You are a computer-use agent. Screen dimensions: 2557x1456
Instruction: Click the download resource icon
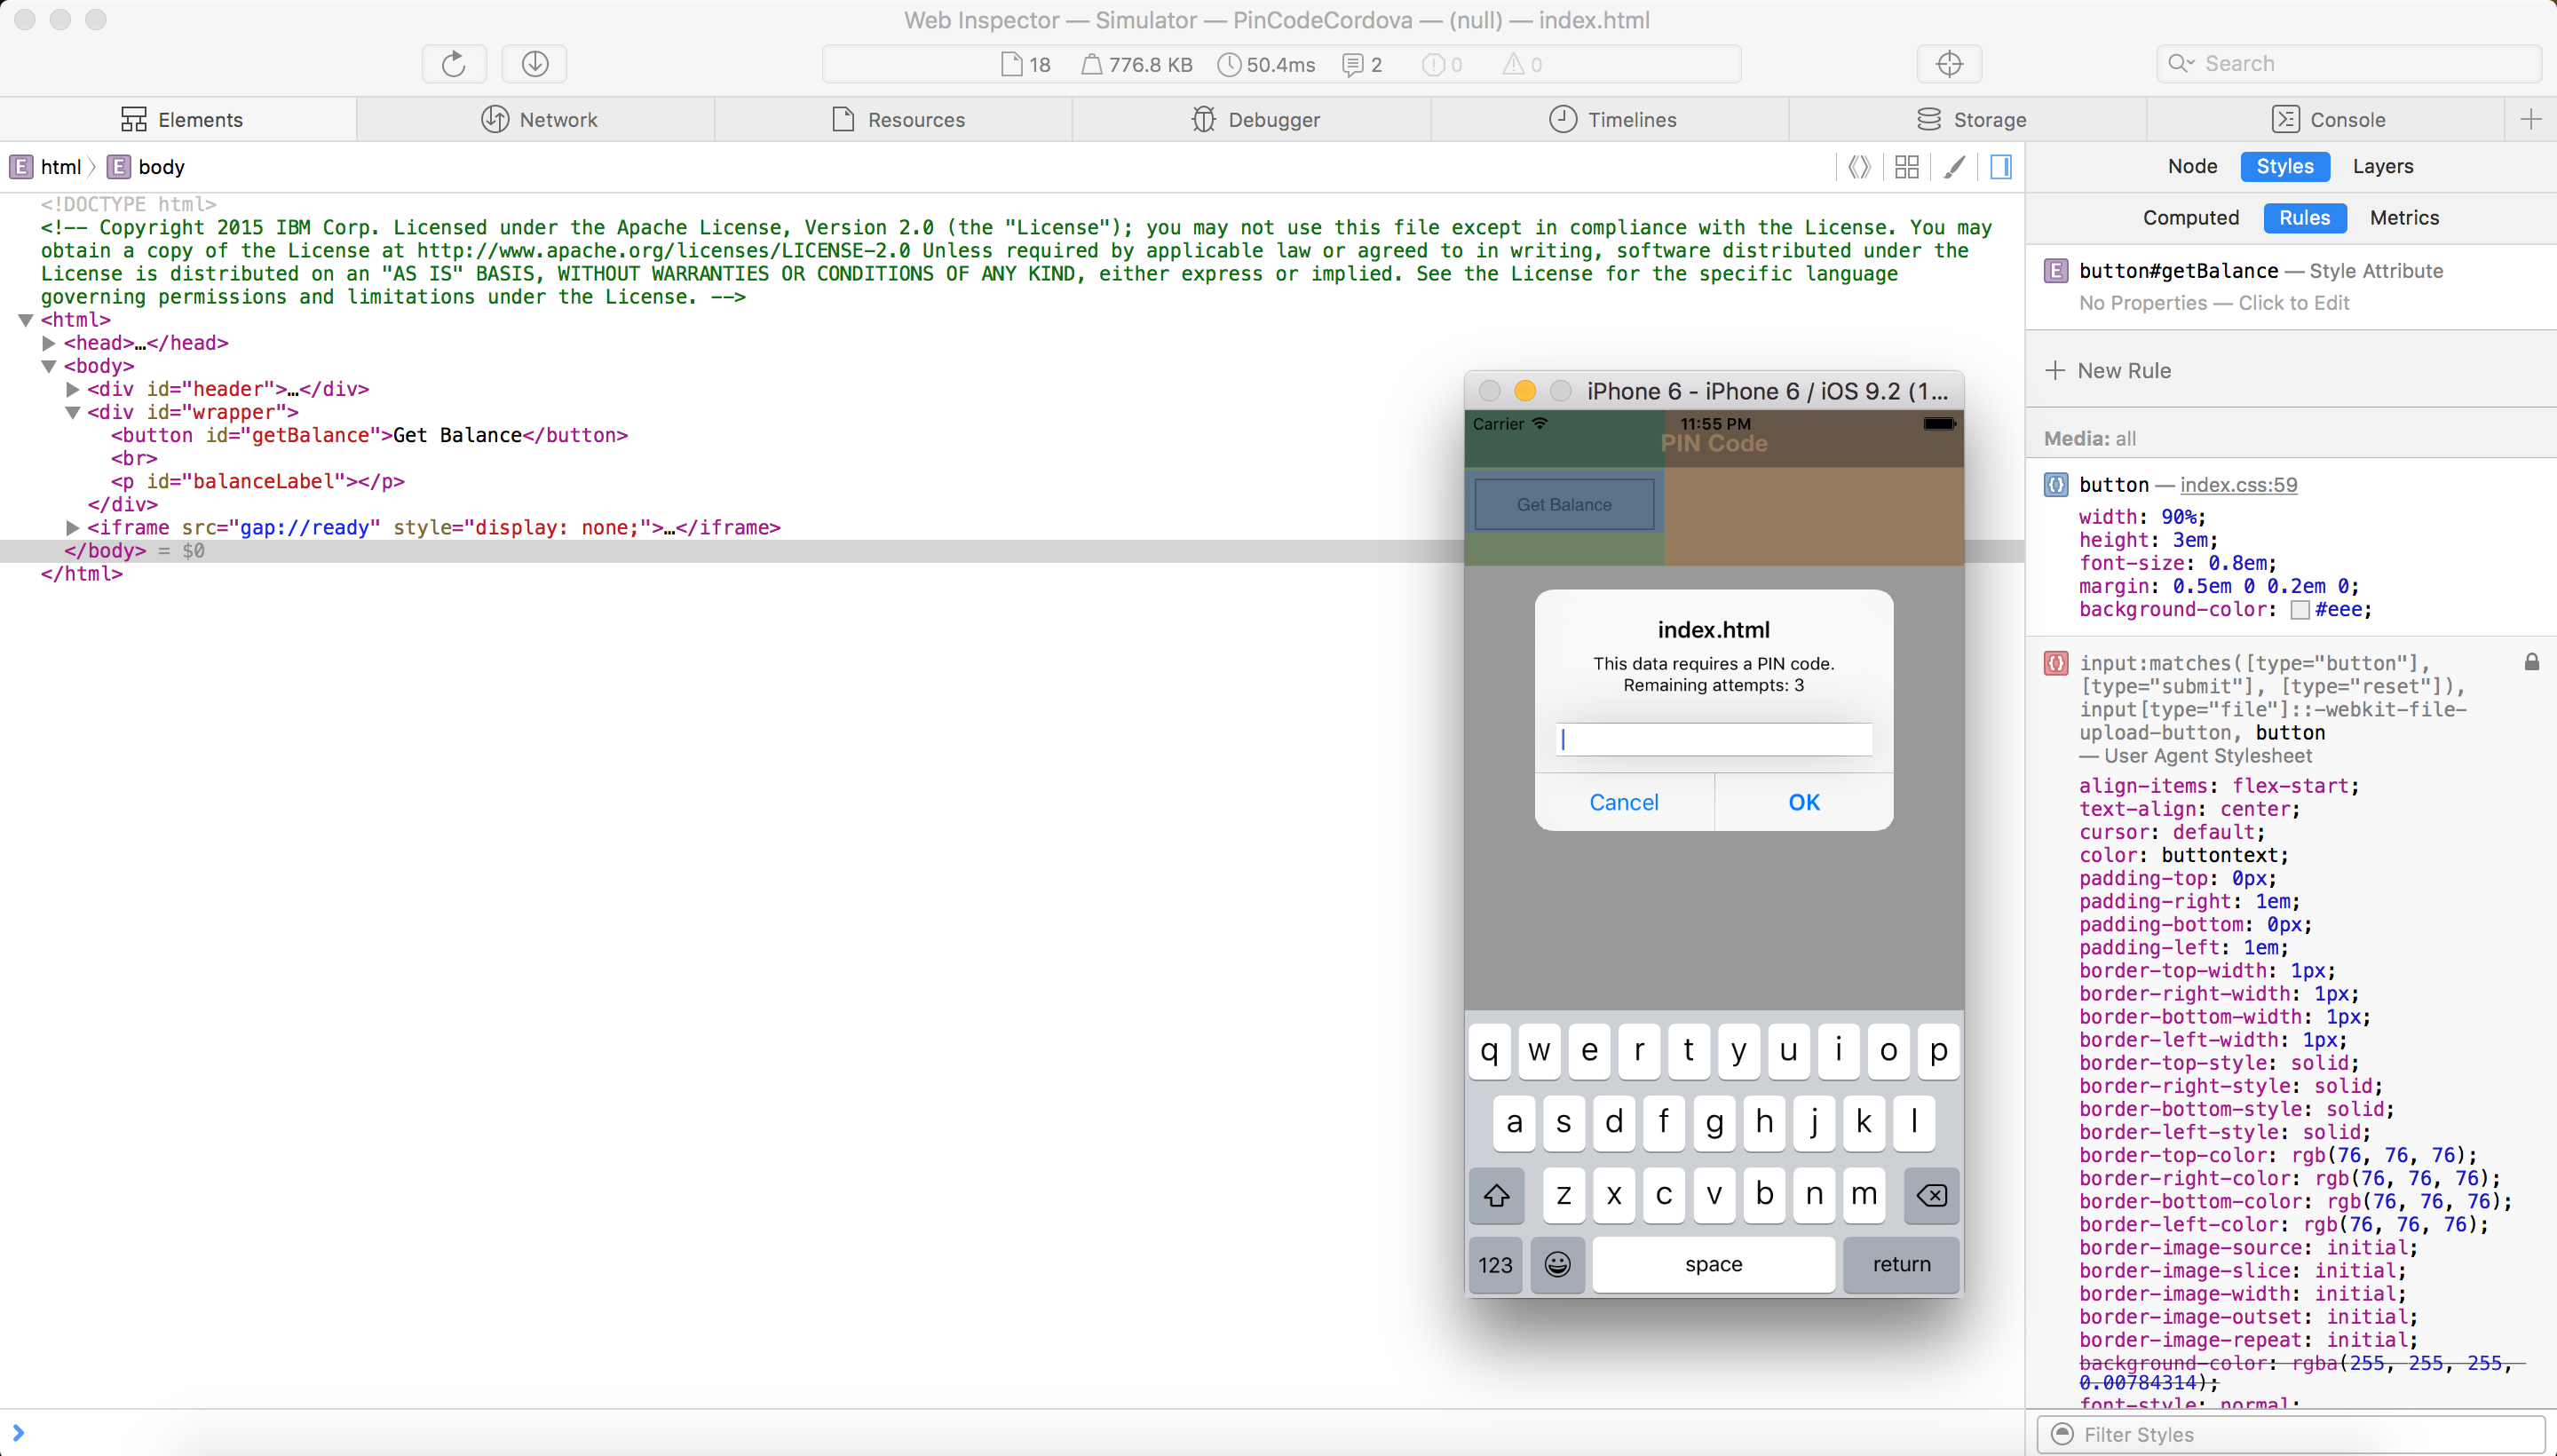click(534, 63)
